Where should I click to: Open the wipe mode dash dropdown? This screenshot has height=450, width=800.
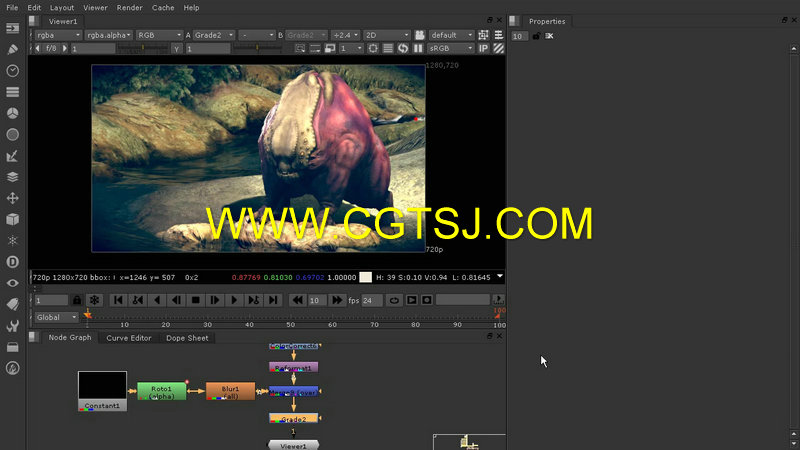click(x=257, y=35)
